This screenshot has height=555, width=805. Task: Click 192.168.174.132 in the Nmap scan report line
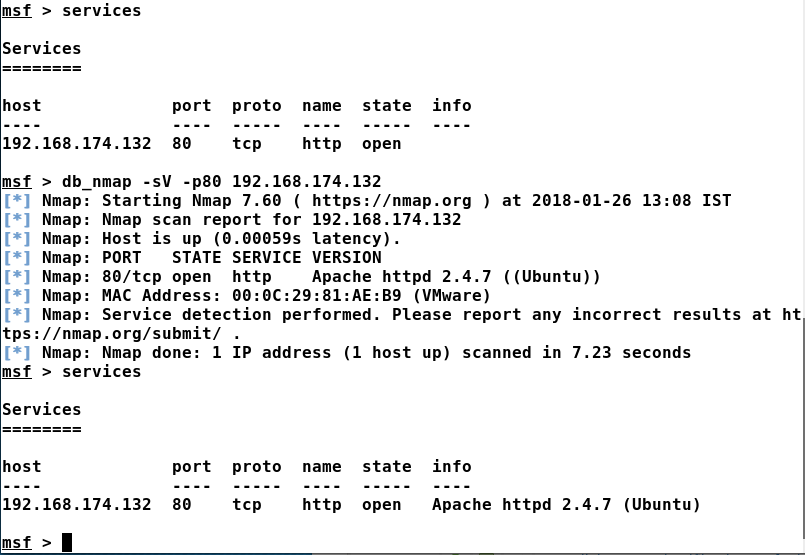coord(387,219)
